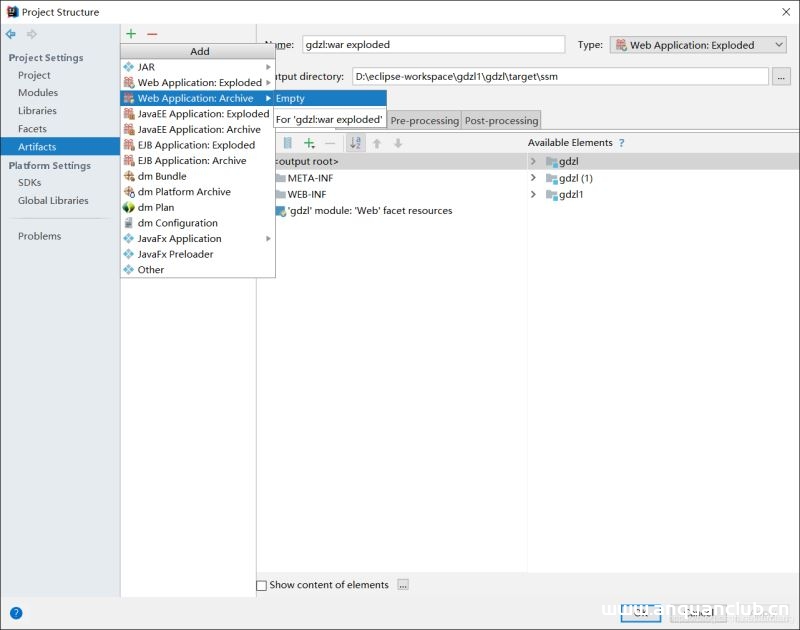
Task: Toggle Show content of elements checkbox
Action: tap(262, 585)
